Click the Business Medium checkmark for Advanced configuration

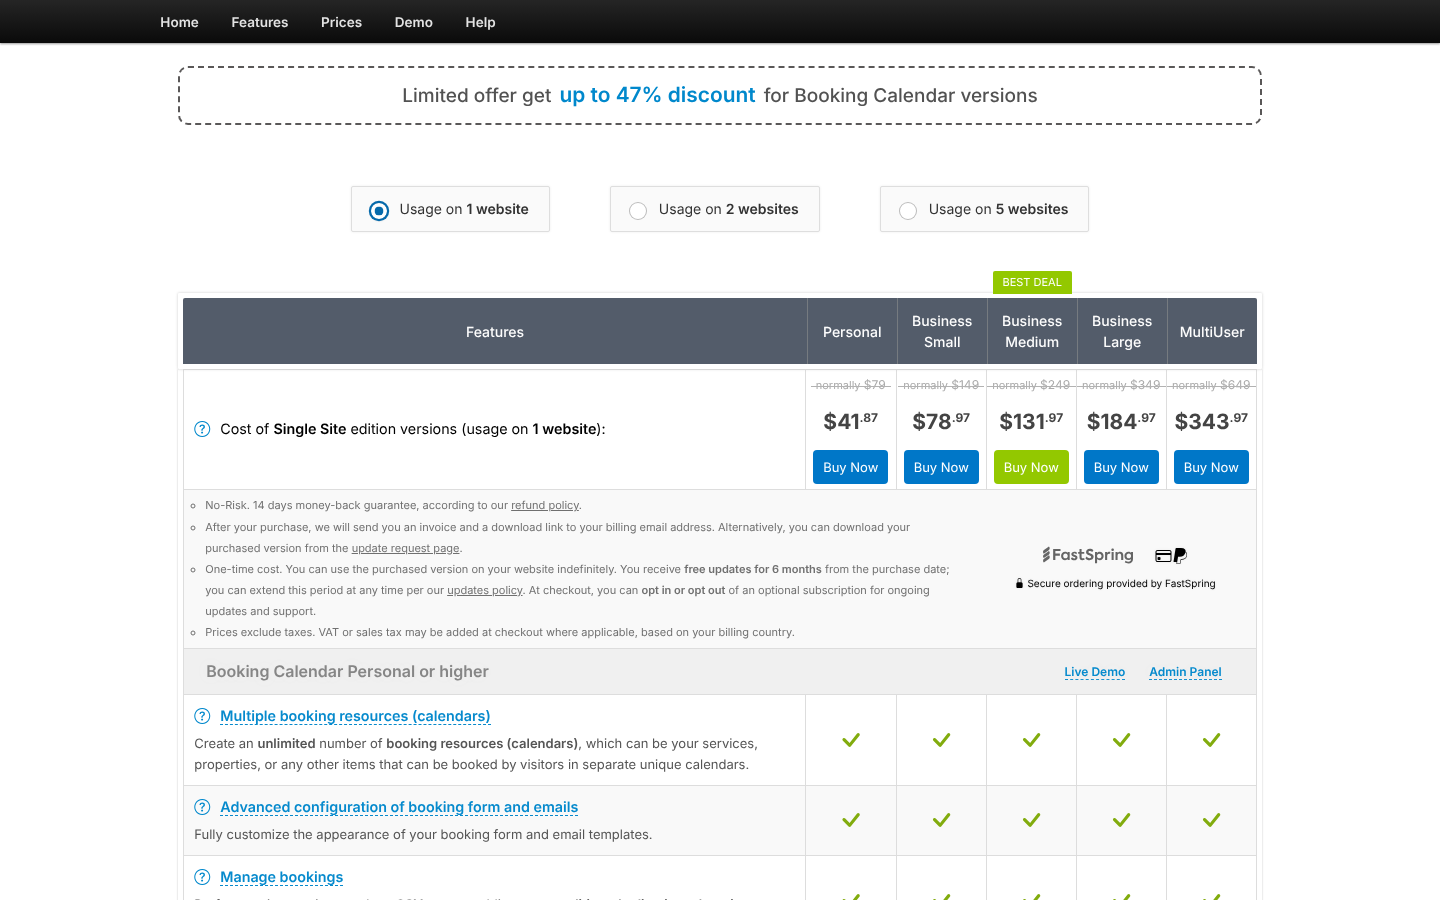pyautogui.click(x=1031, y=820)
